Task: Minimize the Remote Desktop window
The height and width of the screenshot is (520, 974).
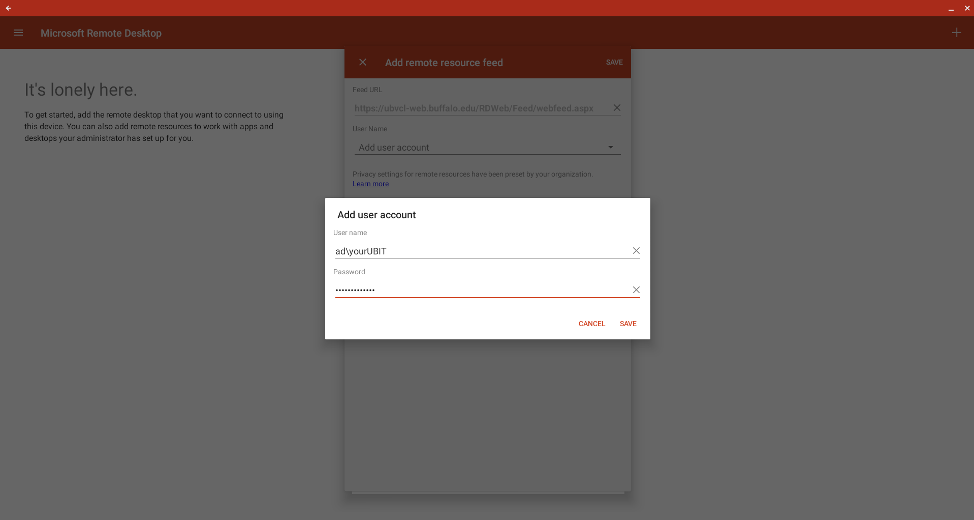Action: point(951,8)
